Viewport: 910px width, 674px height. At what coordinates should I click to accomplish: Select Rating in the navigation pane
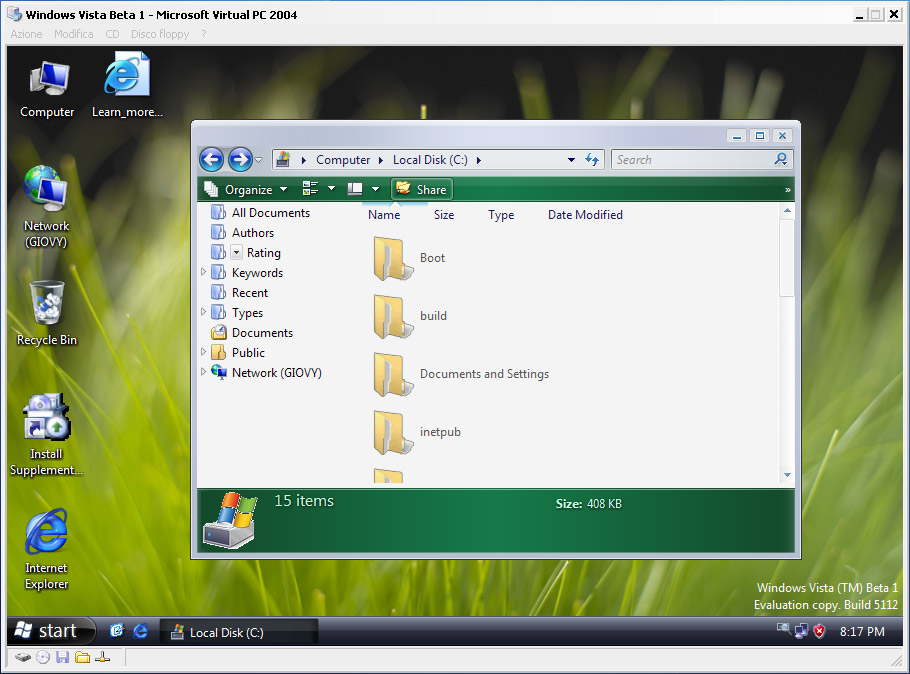pyautogui.click(x=263, y=253)
